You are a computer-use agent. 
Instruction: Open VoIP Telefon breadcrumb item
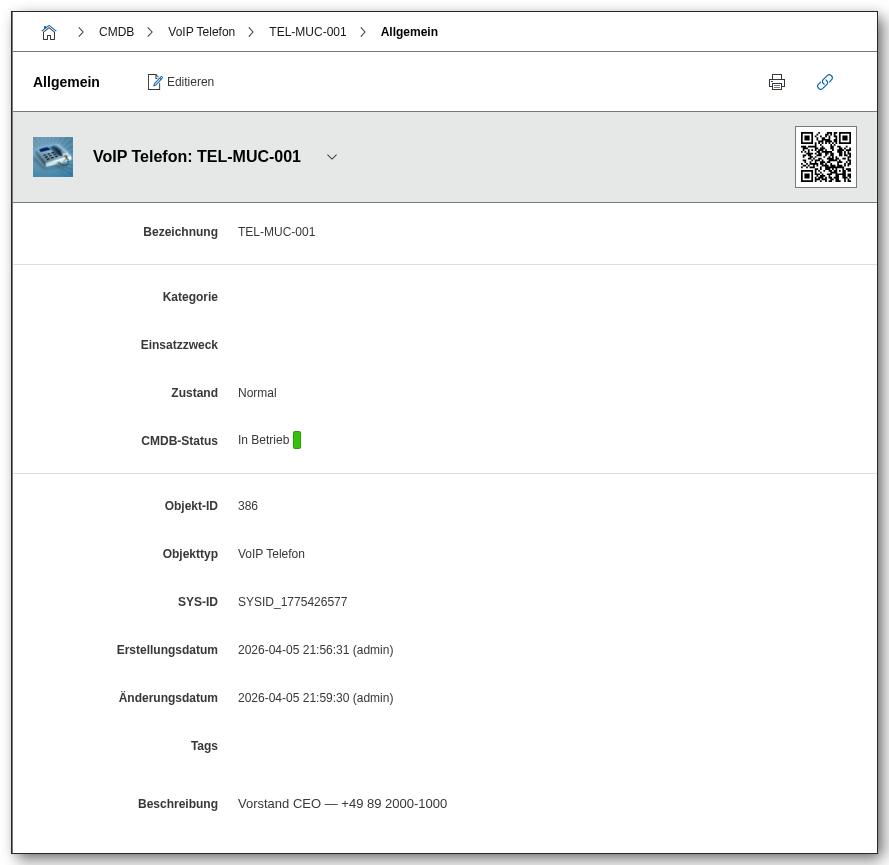coord(201,32)
